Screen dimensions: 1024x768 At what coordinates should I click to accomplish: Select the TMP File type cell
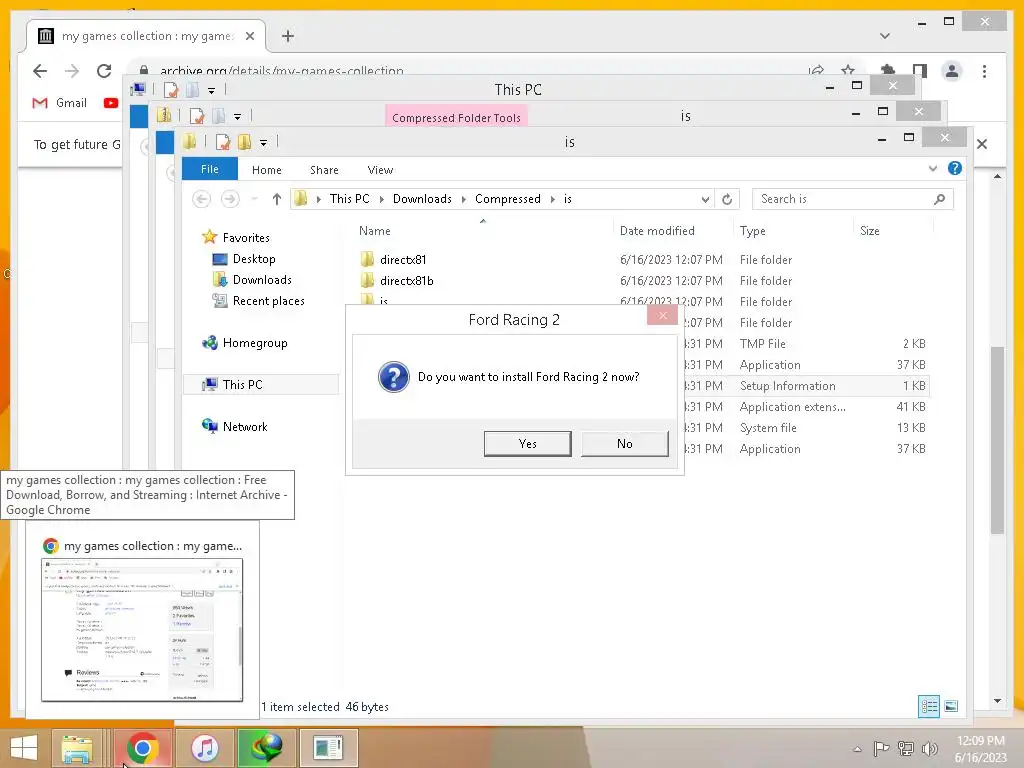coord(763,344)
